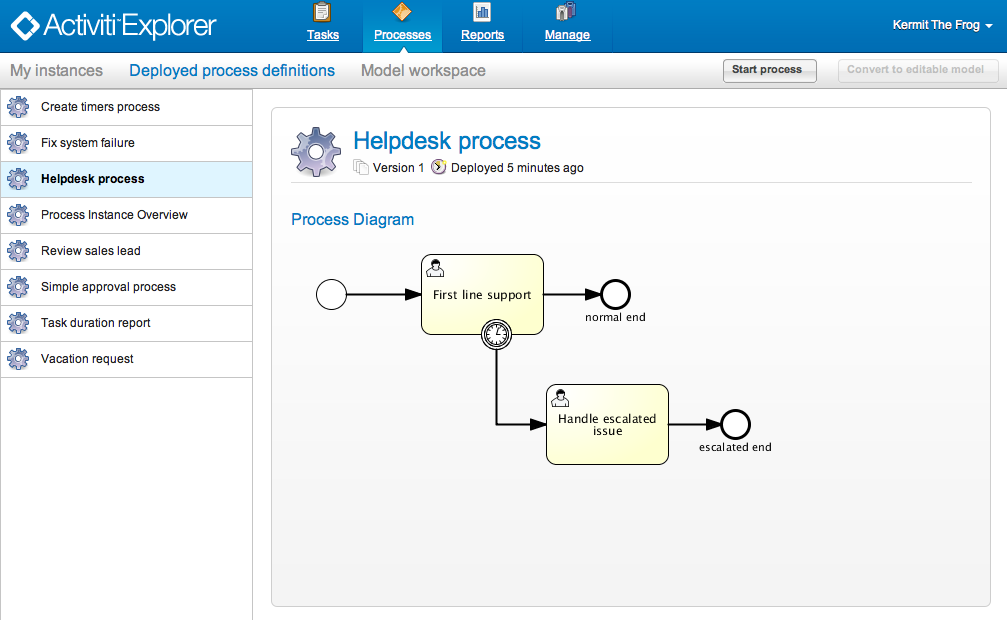Open the Model workspace tab
Screen dimensions: 1007x620
click(x=423, y=70)
